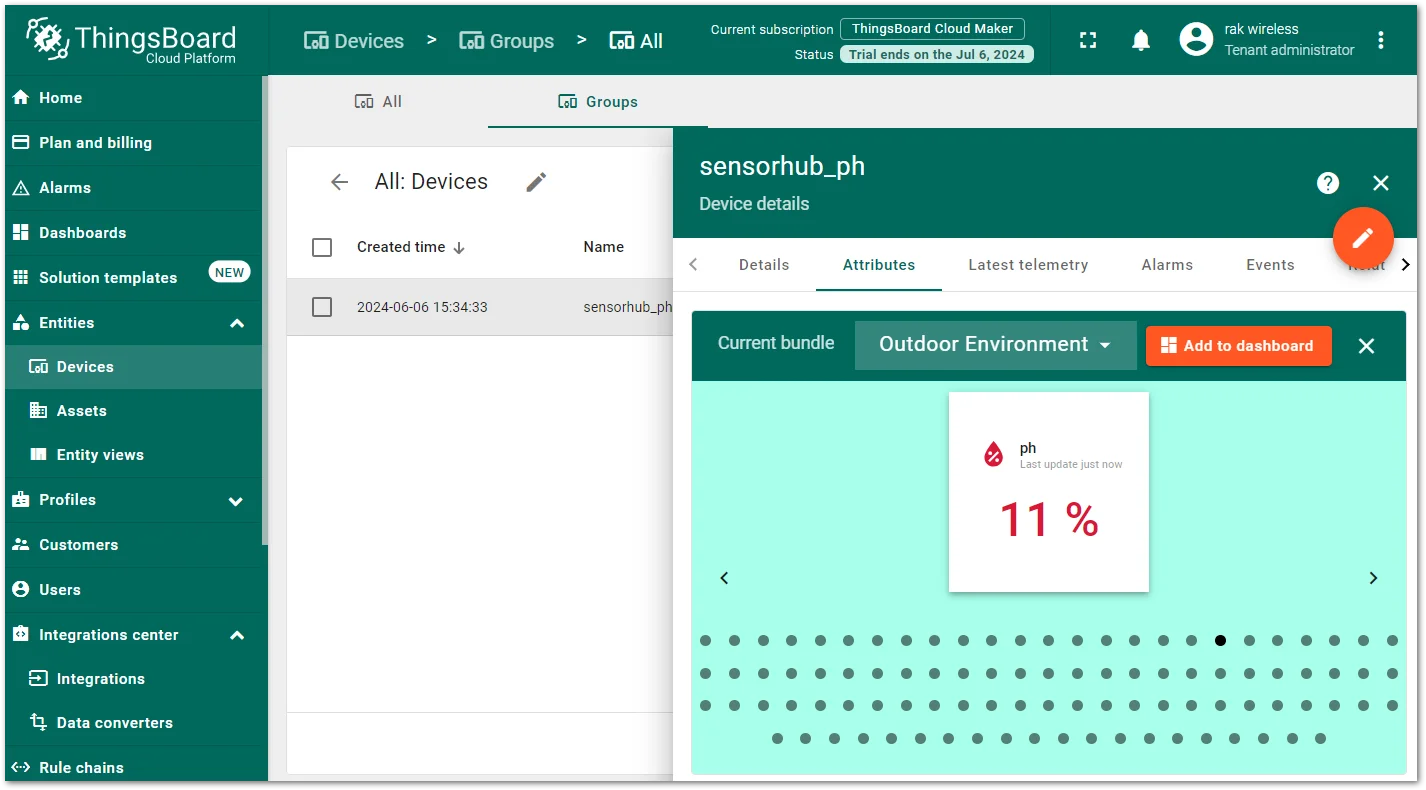1426x790 pixels.
Task: Click Devices in the breadcrumb
Action: click(354, 41)
